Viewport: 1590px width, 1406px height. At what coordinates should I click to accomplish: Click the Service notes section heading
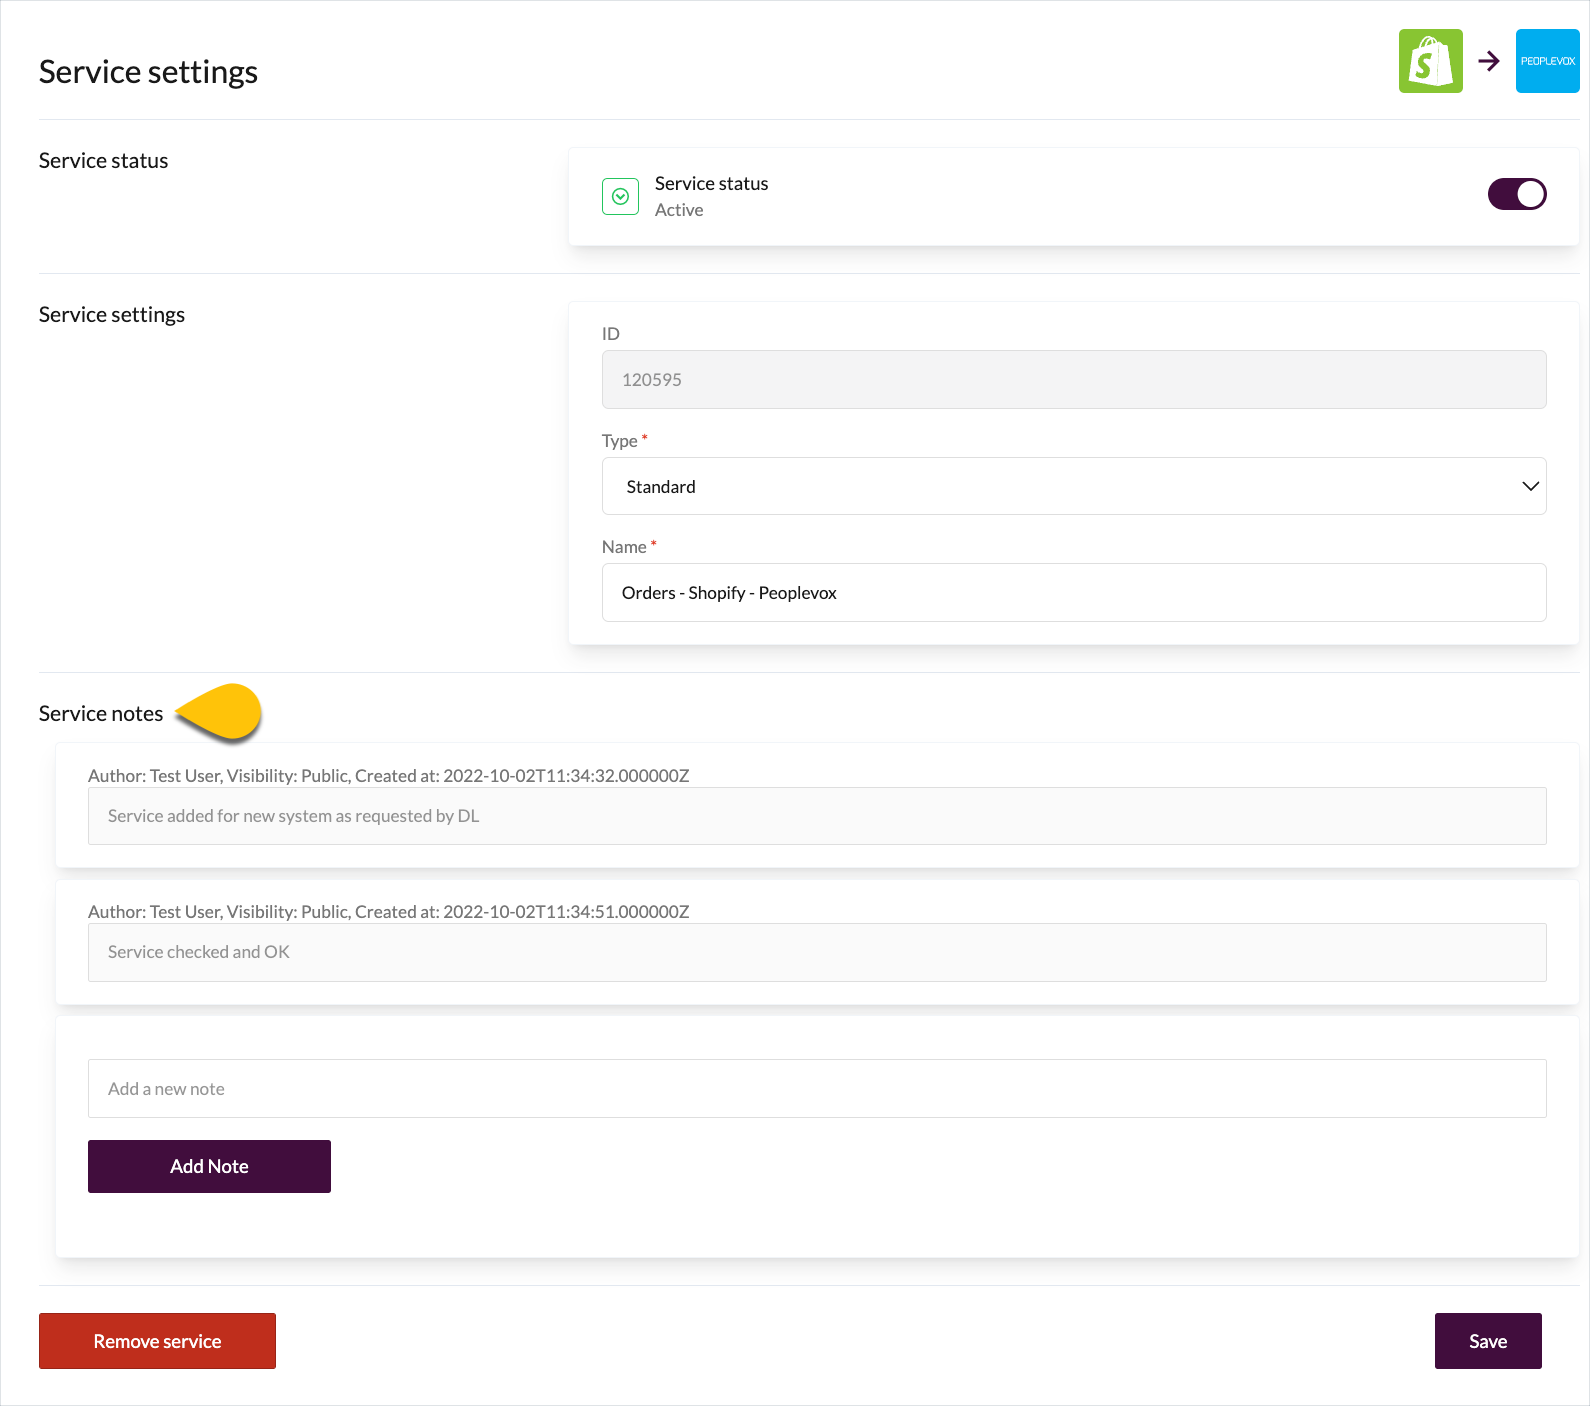[x=101, y=714]
